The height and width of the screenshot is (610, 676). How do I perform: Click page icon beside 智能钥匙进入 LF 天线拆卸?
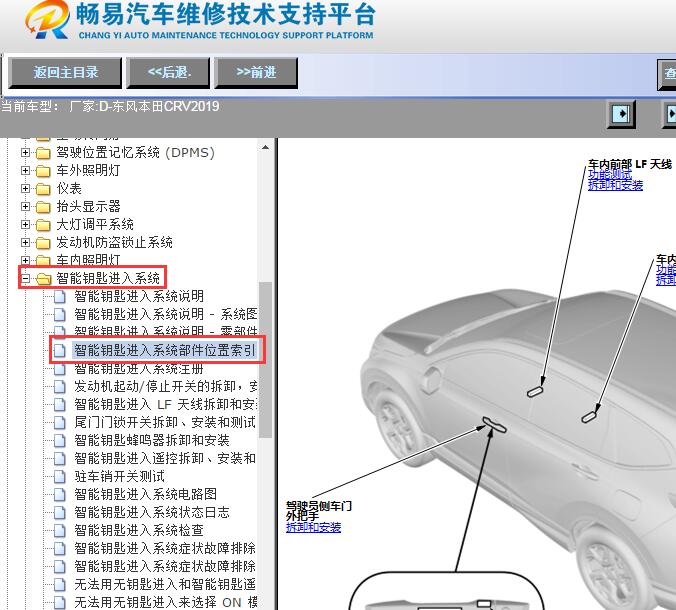pos(59,405)
